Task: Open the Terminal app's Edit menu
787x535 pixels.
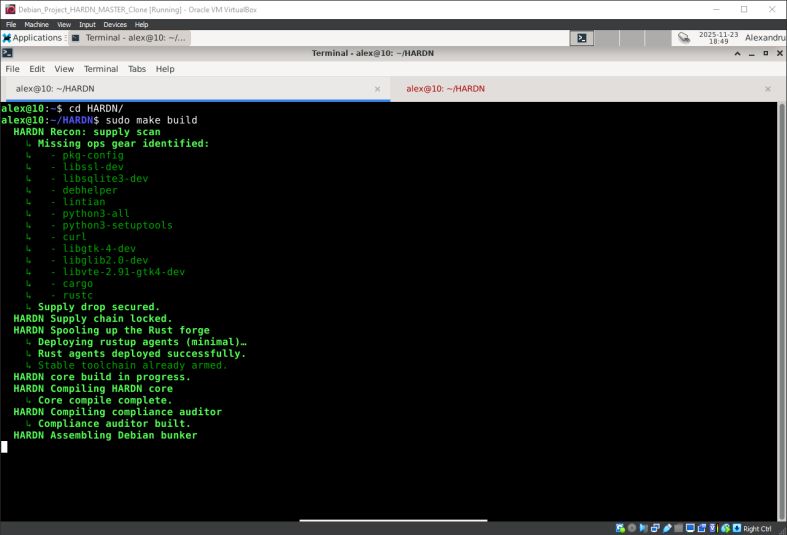Action: (x=37, y=69)
